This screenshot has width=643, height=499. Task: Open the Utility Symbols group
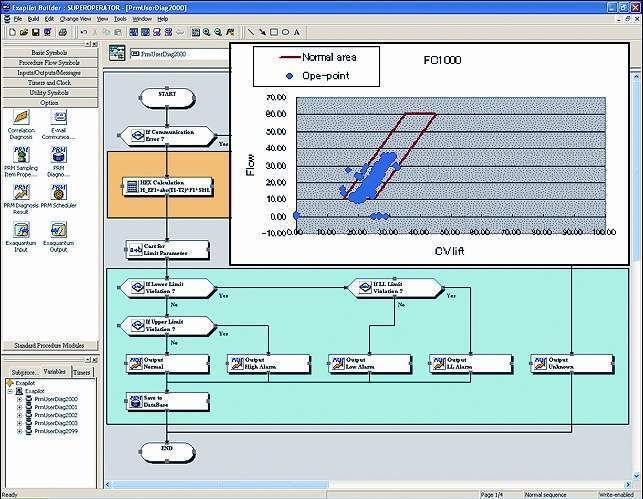point(50,93)
